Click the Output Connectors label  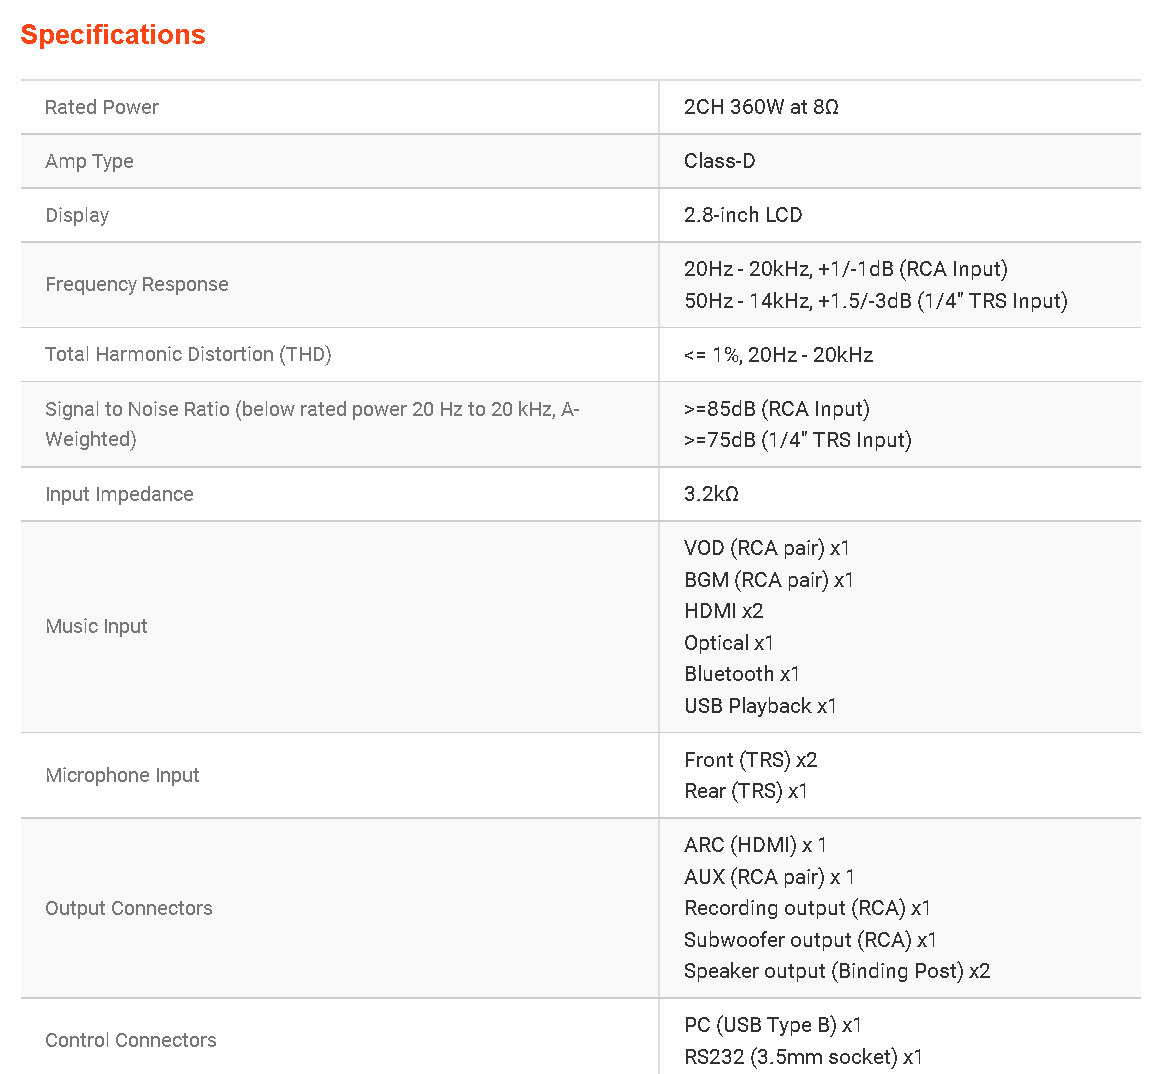click(x=129, y=908)
